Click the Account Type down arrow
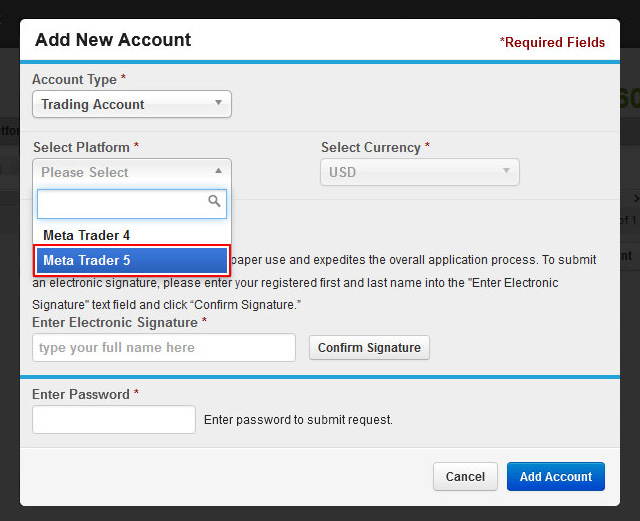 point(218,102)
